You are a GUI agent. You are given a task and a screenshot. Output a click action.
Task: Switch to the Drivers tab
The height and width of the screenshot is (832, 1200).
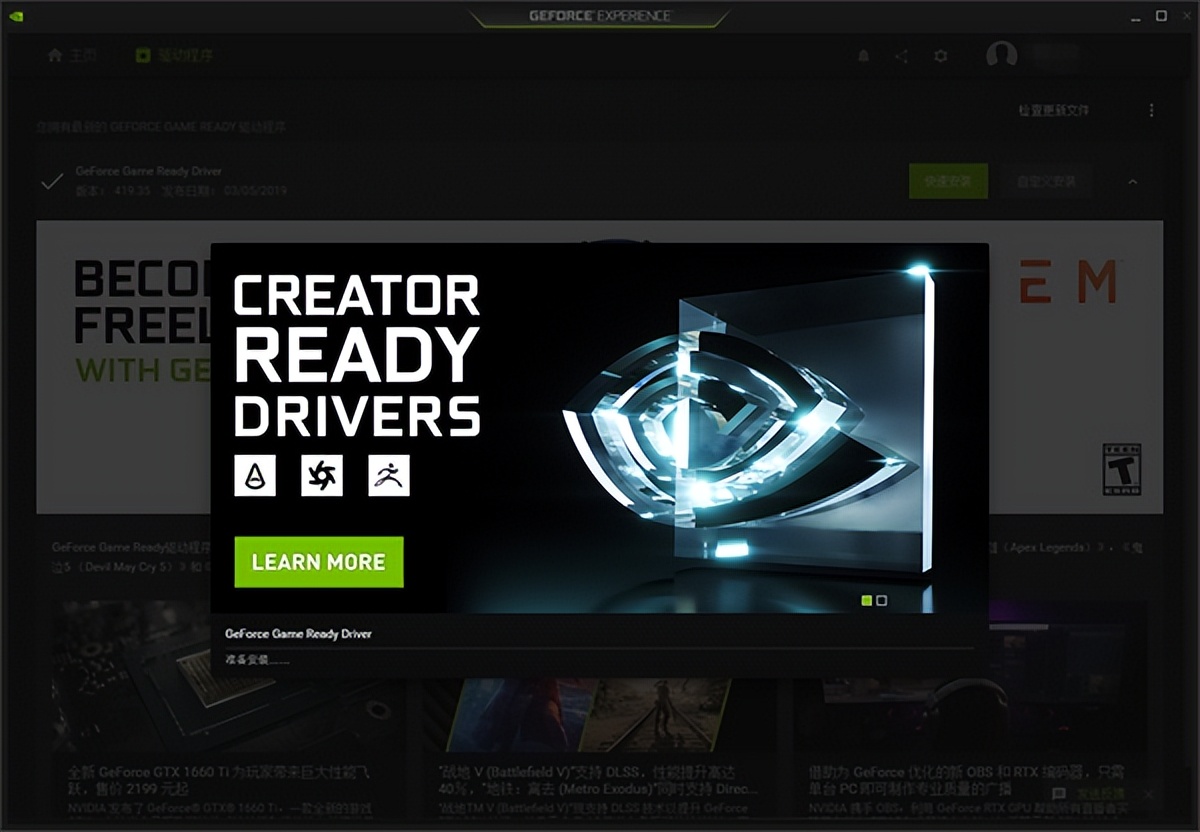[174, 56]
